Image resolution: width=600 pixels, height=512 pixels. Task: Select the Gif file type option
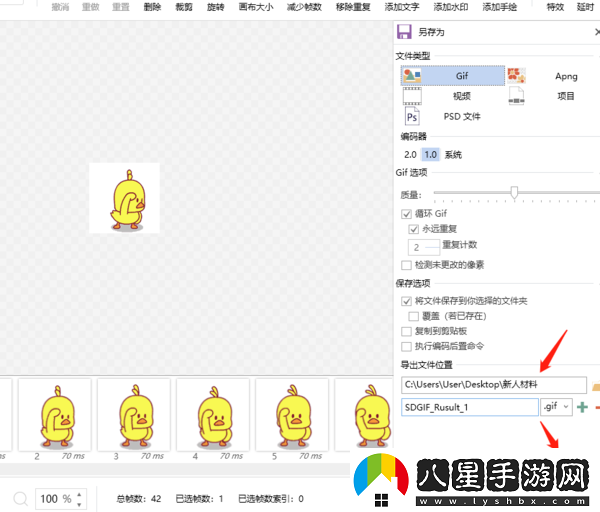(453, 76)
